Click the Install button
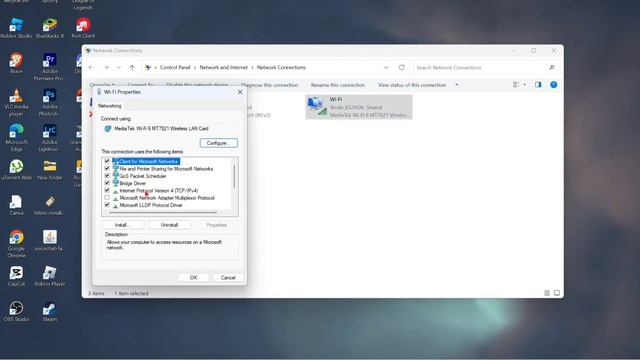 click(122, 225)
